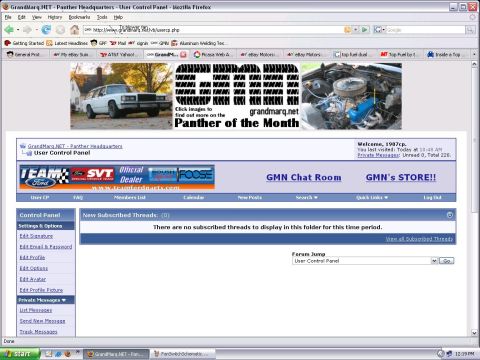This screenshot has height=360, width=480.
Task: Go to the browser Home icon
Action: (75, 30)
